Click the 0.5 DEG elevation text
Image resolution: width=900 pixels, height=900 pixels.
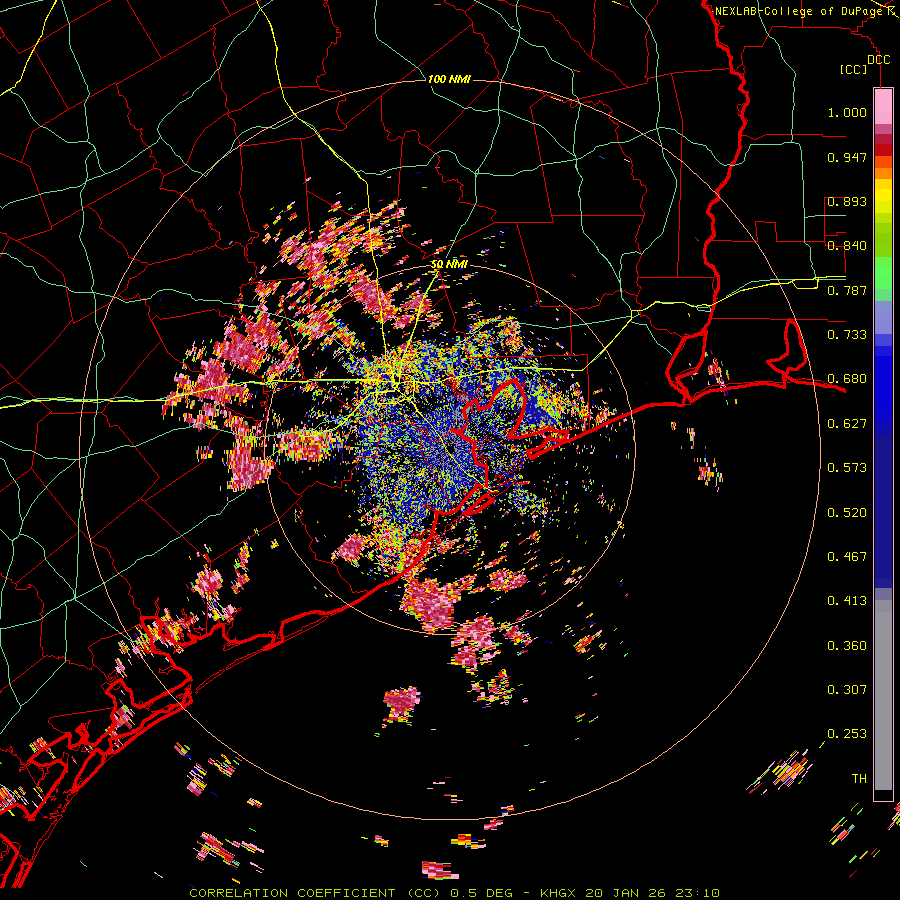click(x=482, y=893)
